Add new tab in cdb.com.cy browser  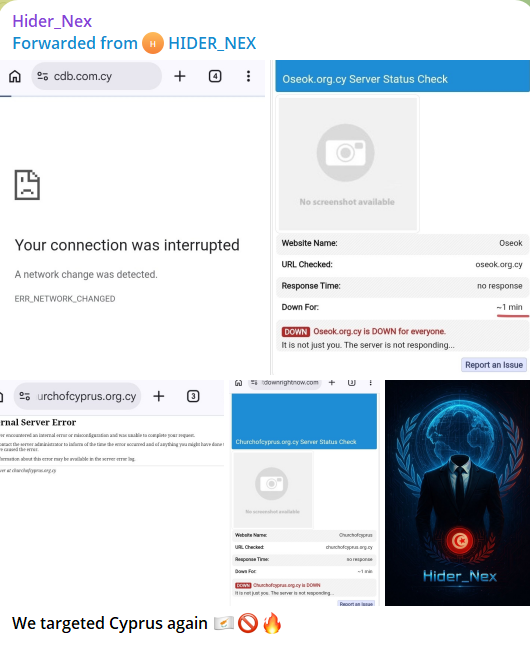[x=179, y=76]
